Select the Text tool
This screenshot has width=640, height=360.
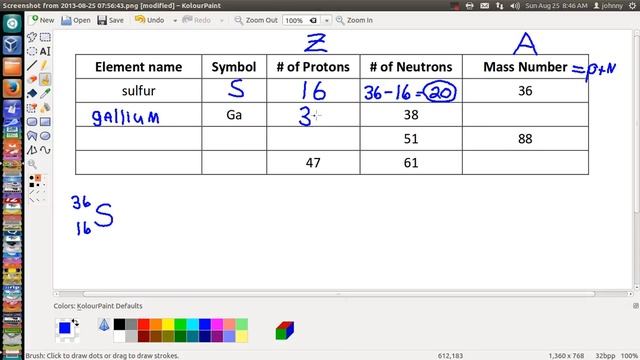click(x=45, y=51)
